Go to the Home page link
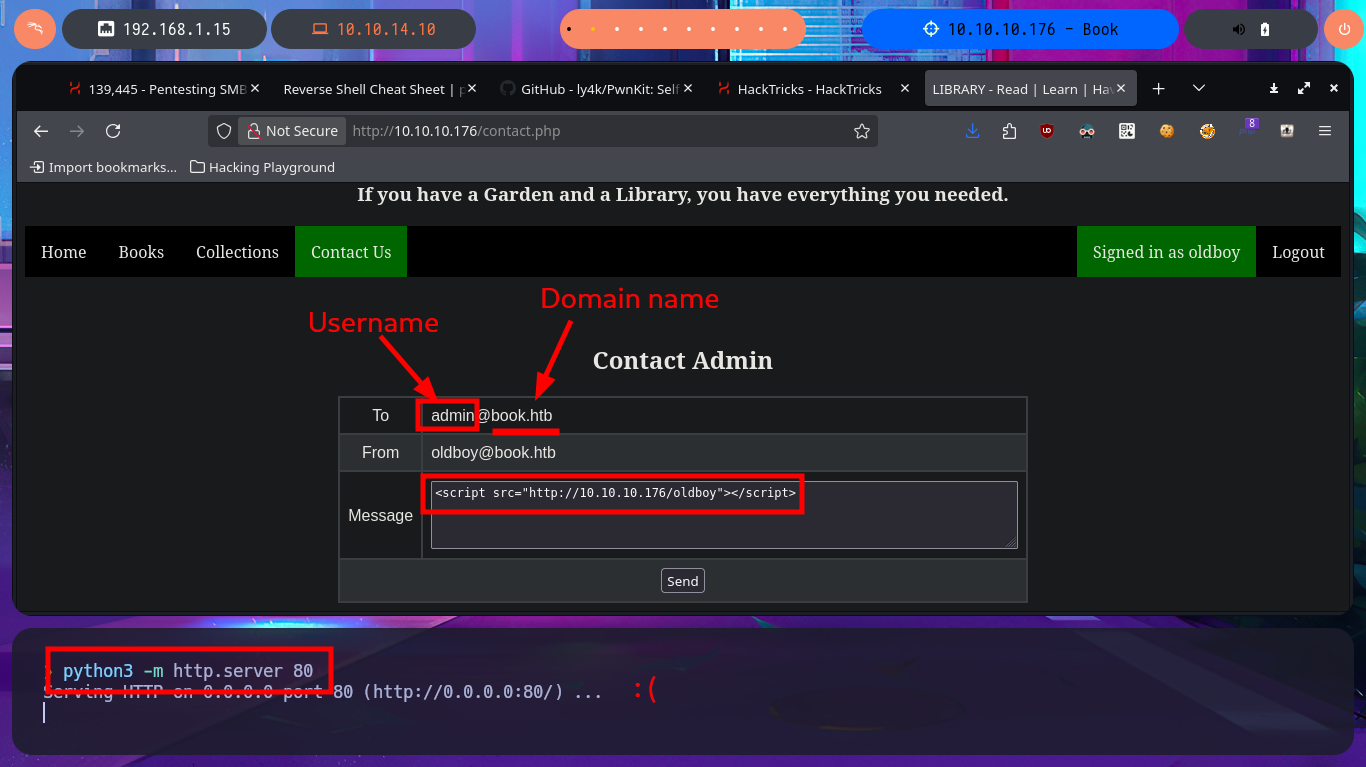The height and width of the screenshot is (767, 1366). click(64, 252)
